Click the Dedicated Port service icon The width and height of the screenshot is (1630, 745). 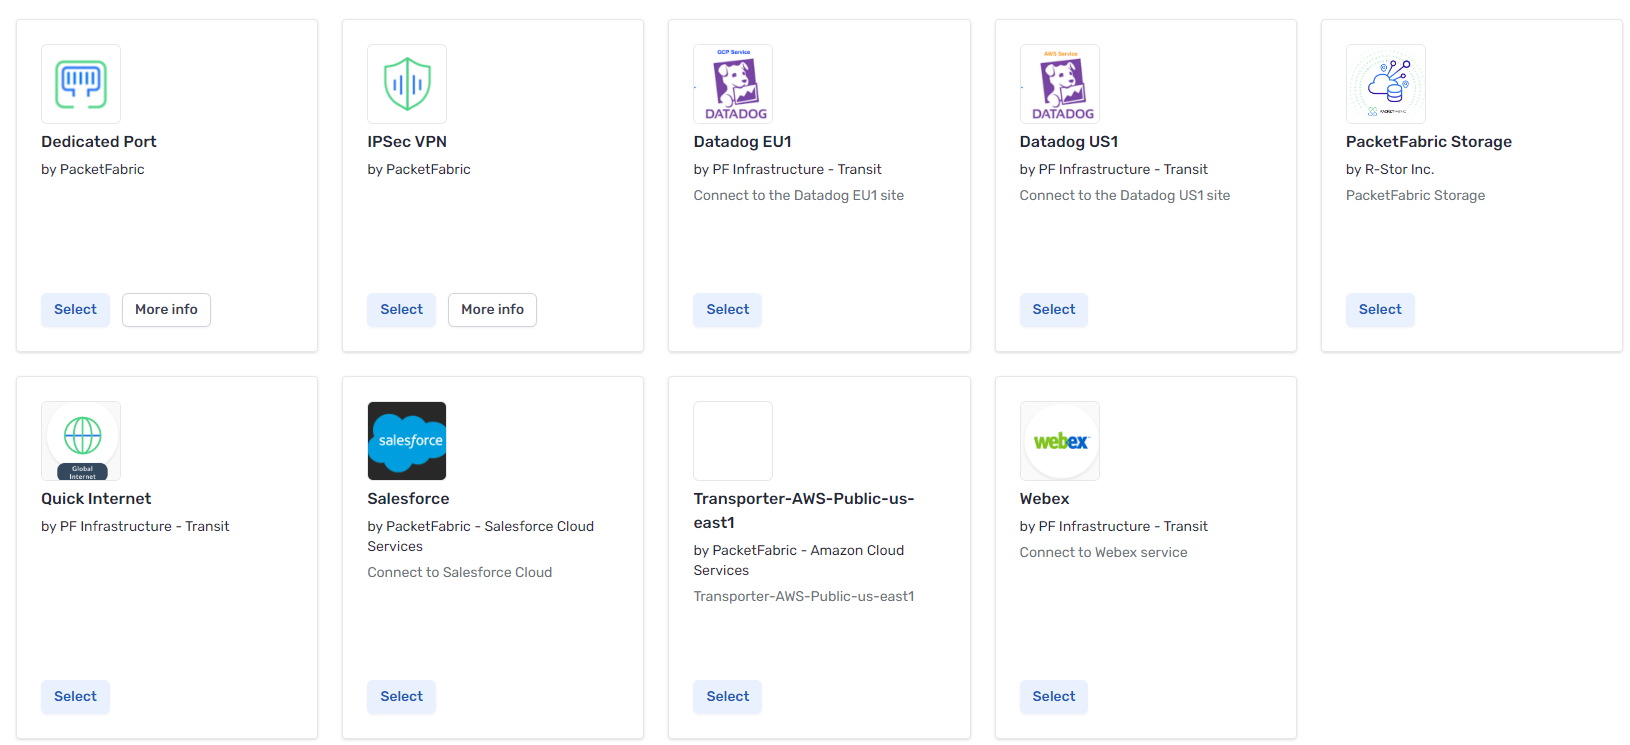pyautogui.click(x=81, y=84)
